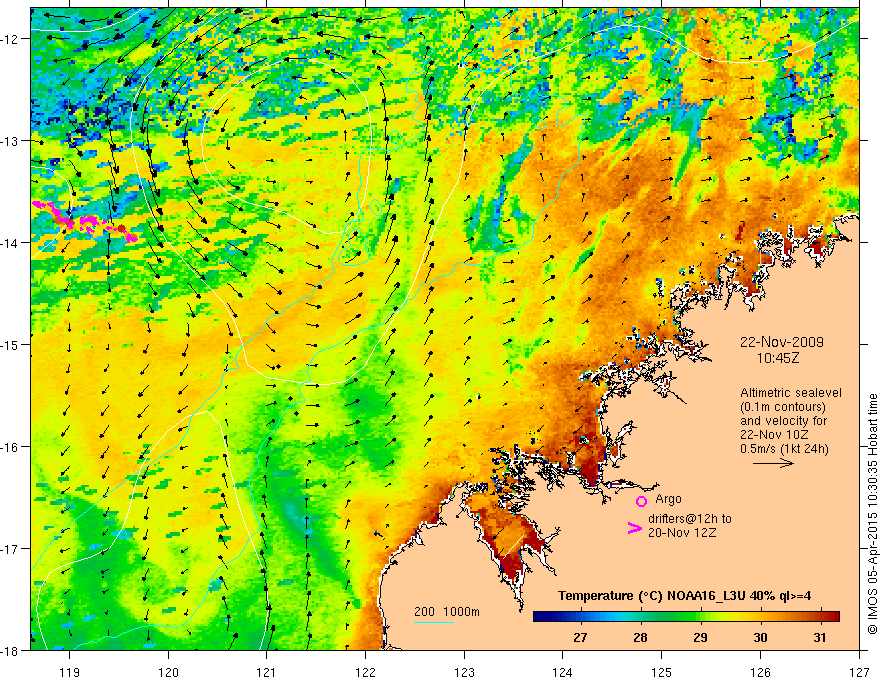
Task: Click the longitude label 123
Action: click(464, 672)
